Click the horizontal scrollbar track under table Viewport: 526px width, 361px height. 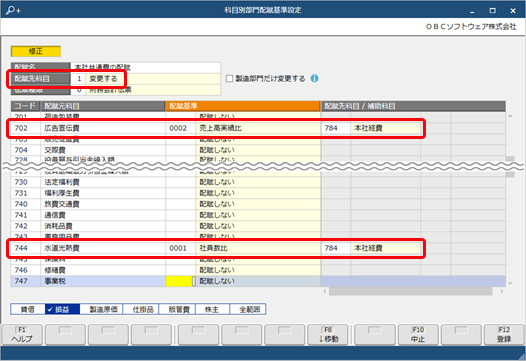point(411,291)
